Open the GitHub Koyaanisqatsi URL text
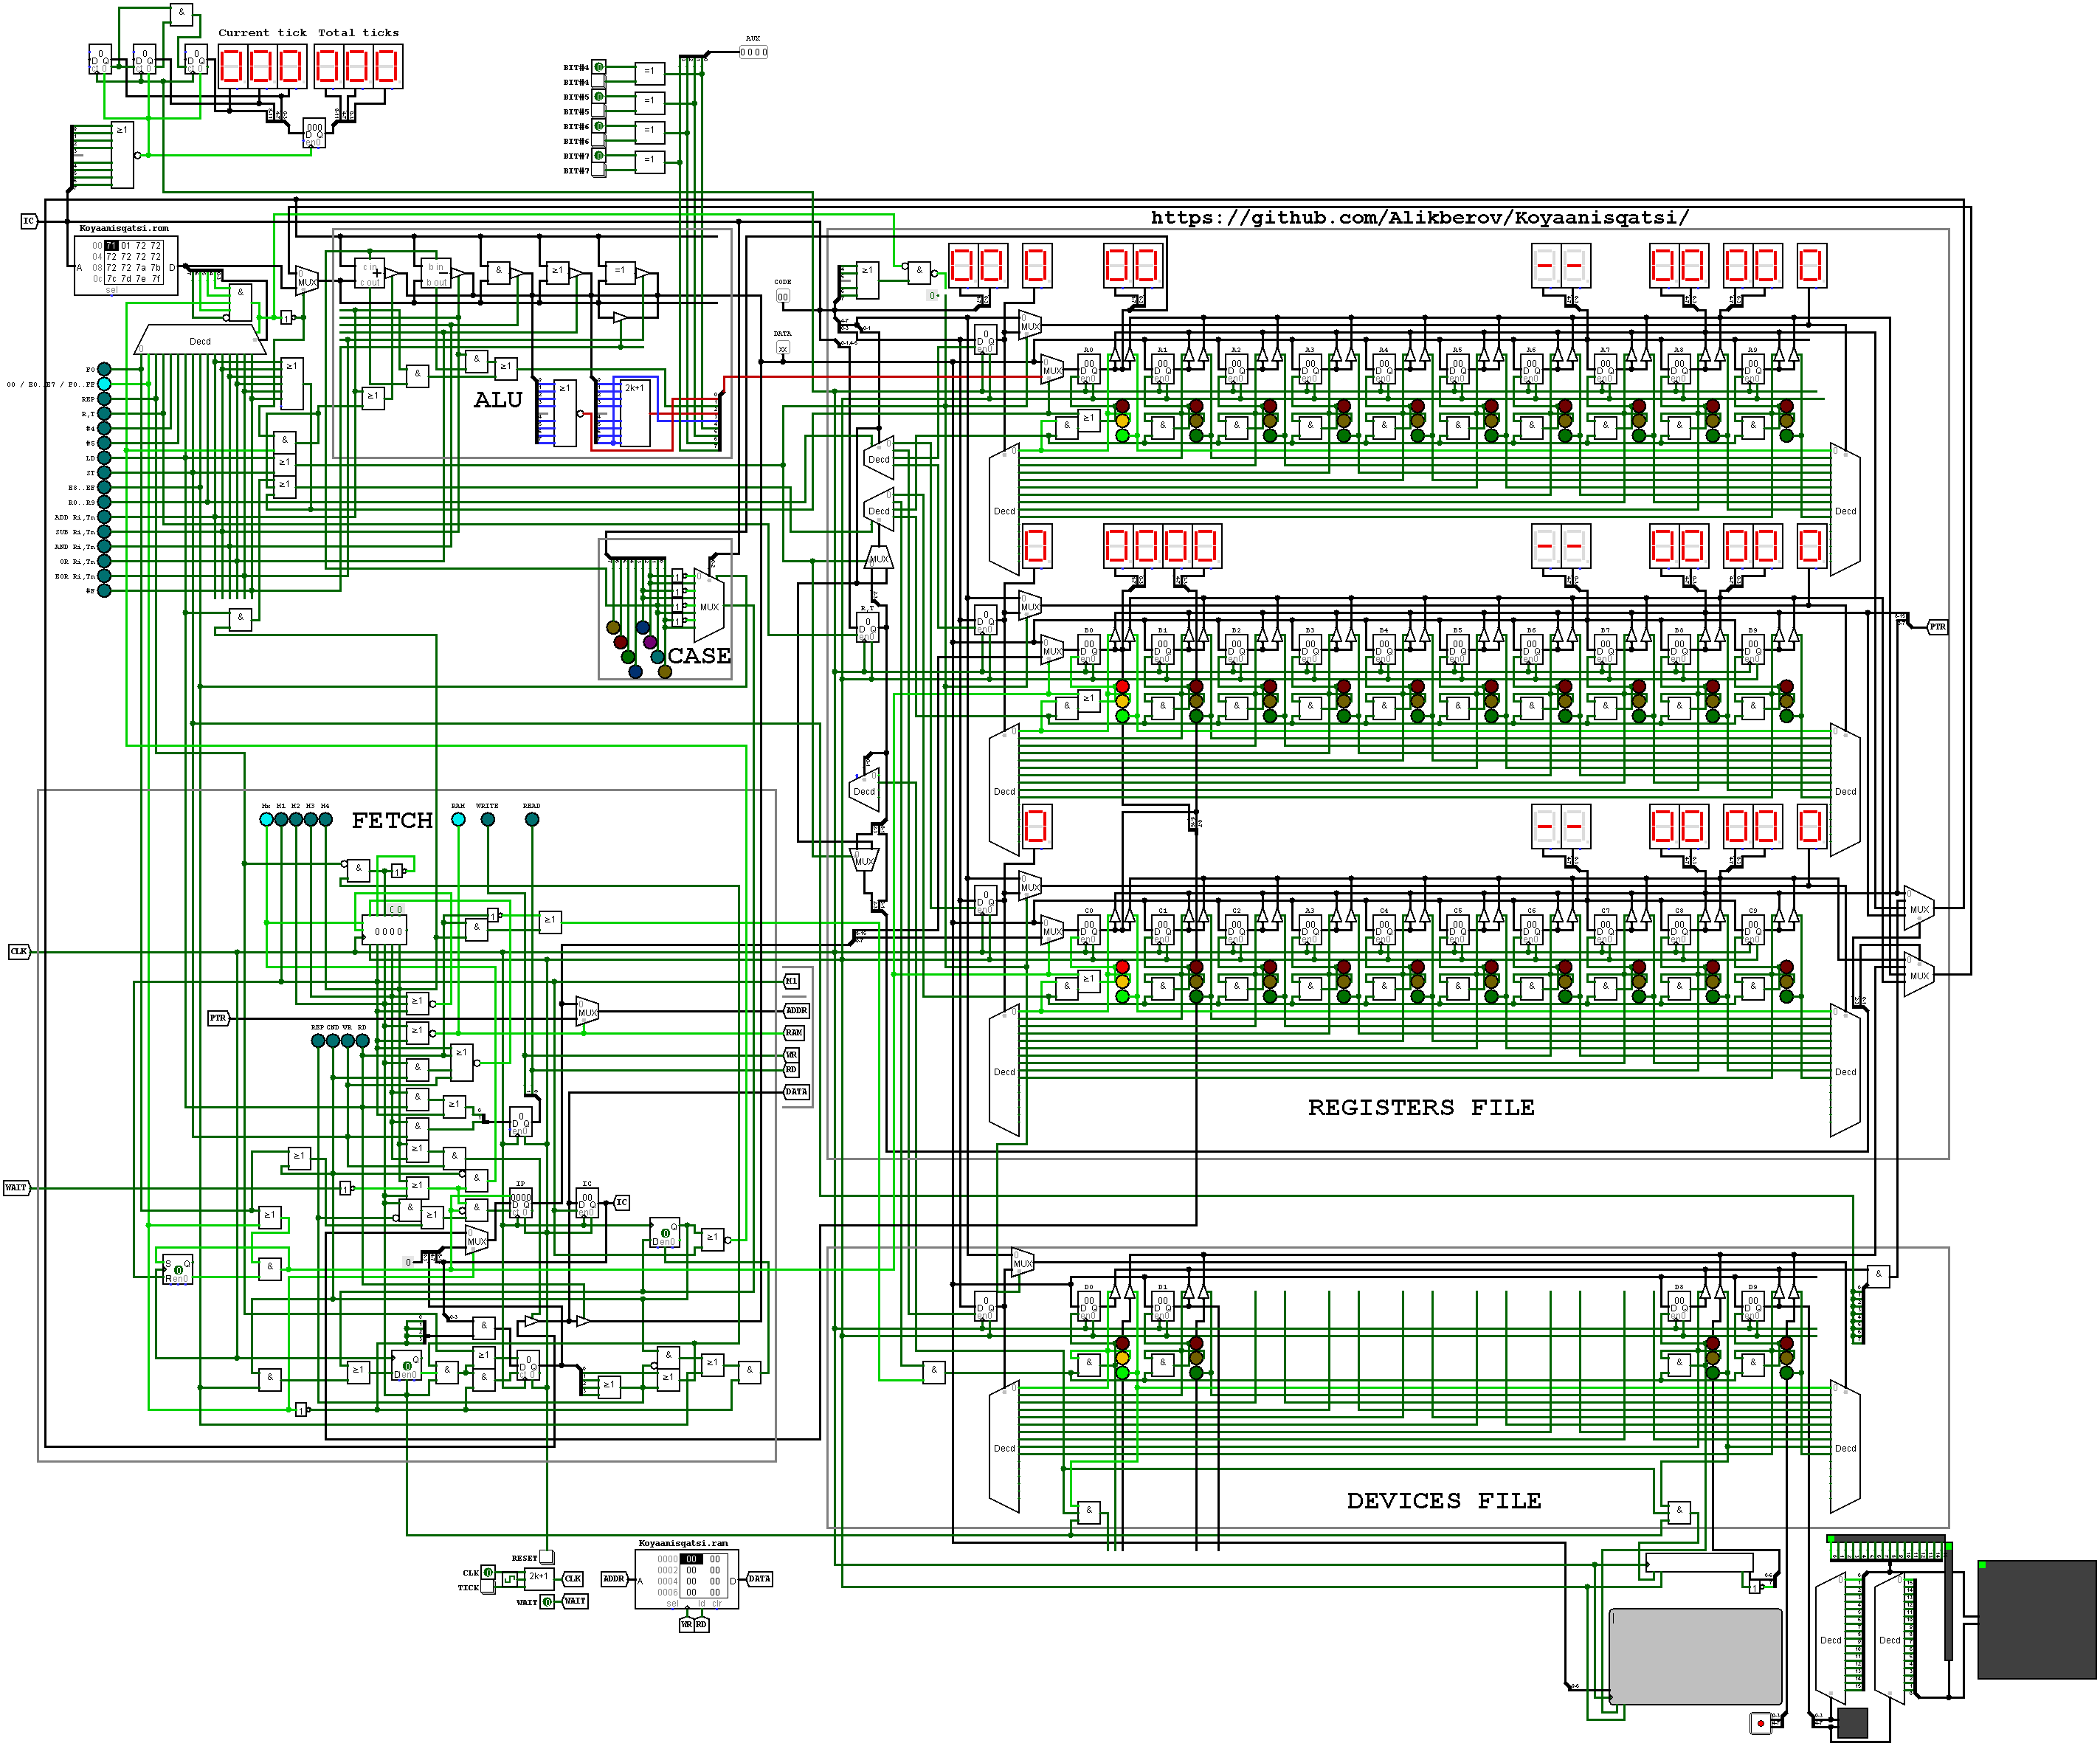The height and width of the screenshot is (1746, 2100). pyautogui.click(x=1419, y=217)
